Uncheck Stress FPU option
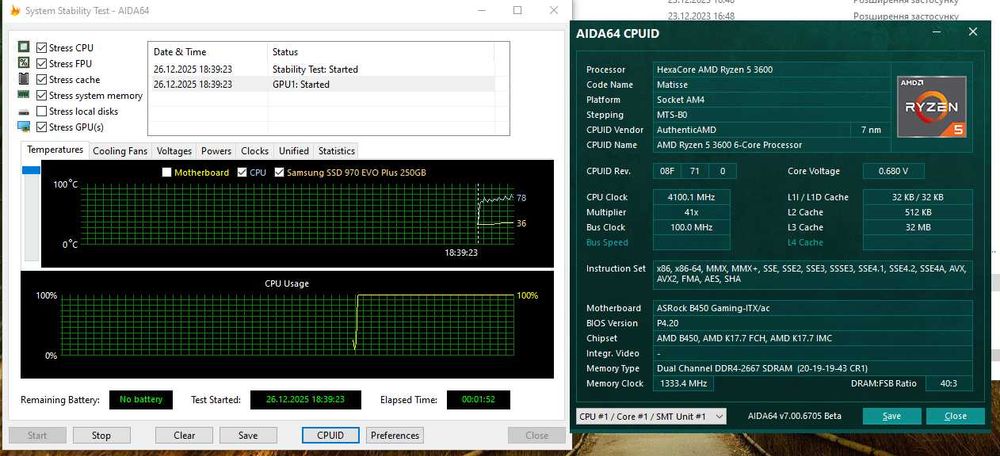Image resolution: width=1000 pixels, height=456 pixels. pos(41,64)
